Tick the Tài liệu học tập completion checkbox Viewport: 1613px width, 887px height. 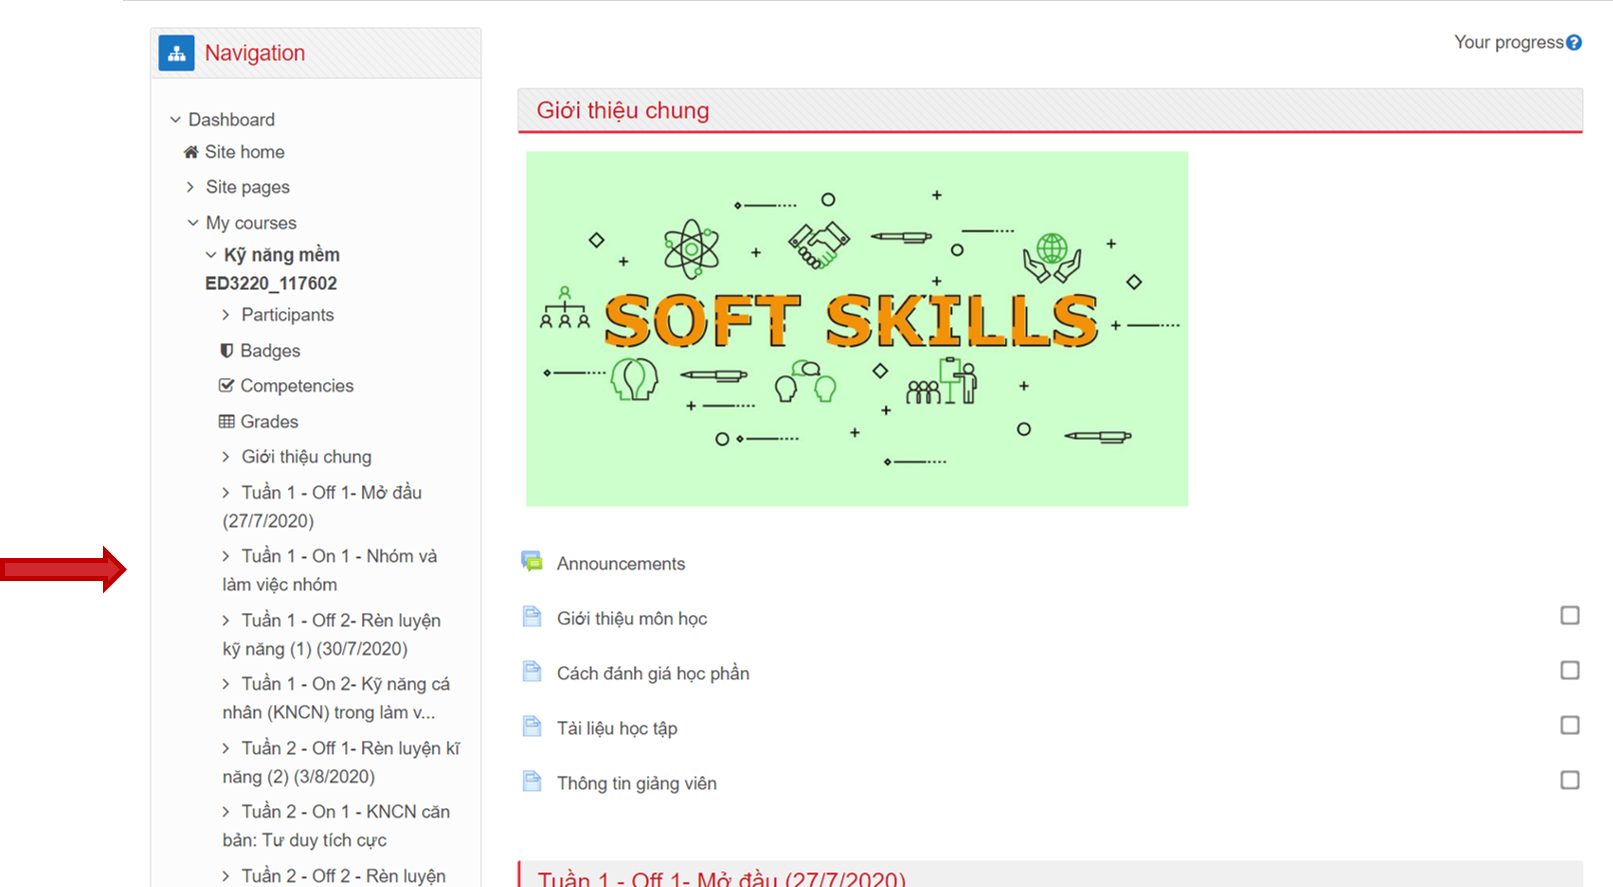[1570, 725]
